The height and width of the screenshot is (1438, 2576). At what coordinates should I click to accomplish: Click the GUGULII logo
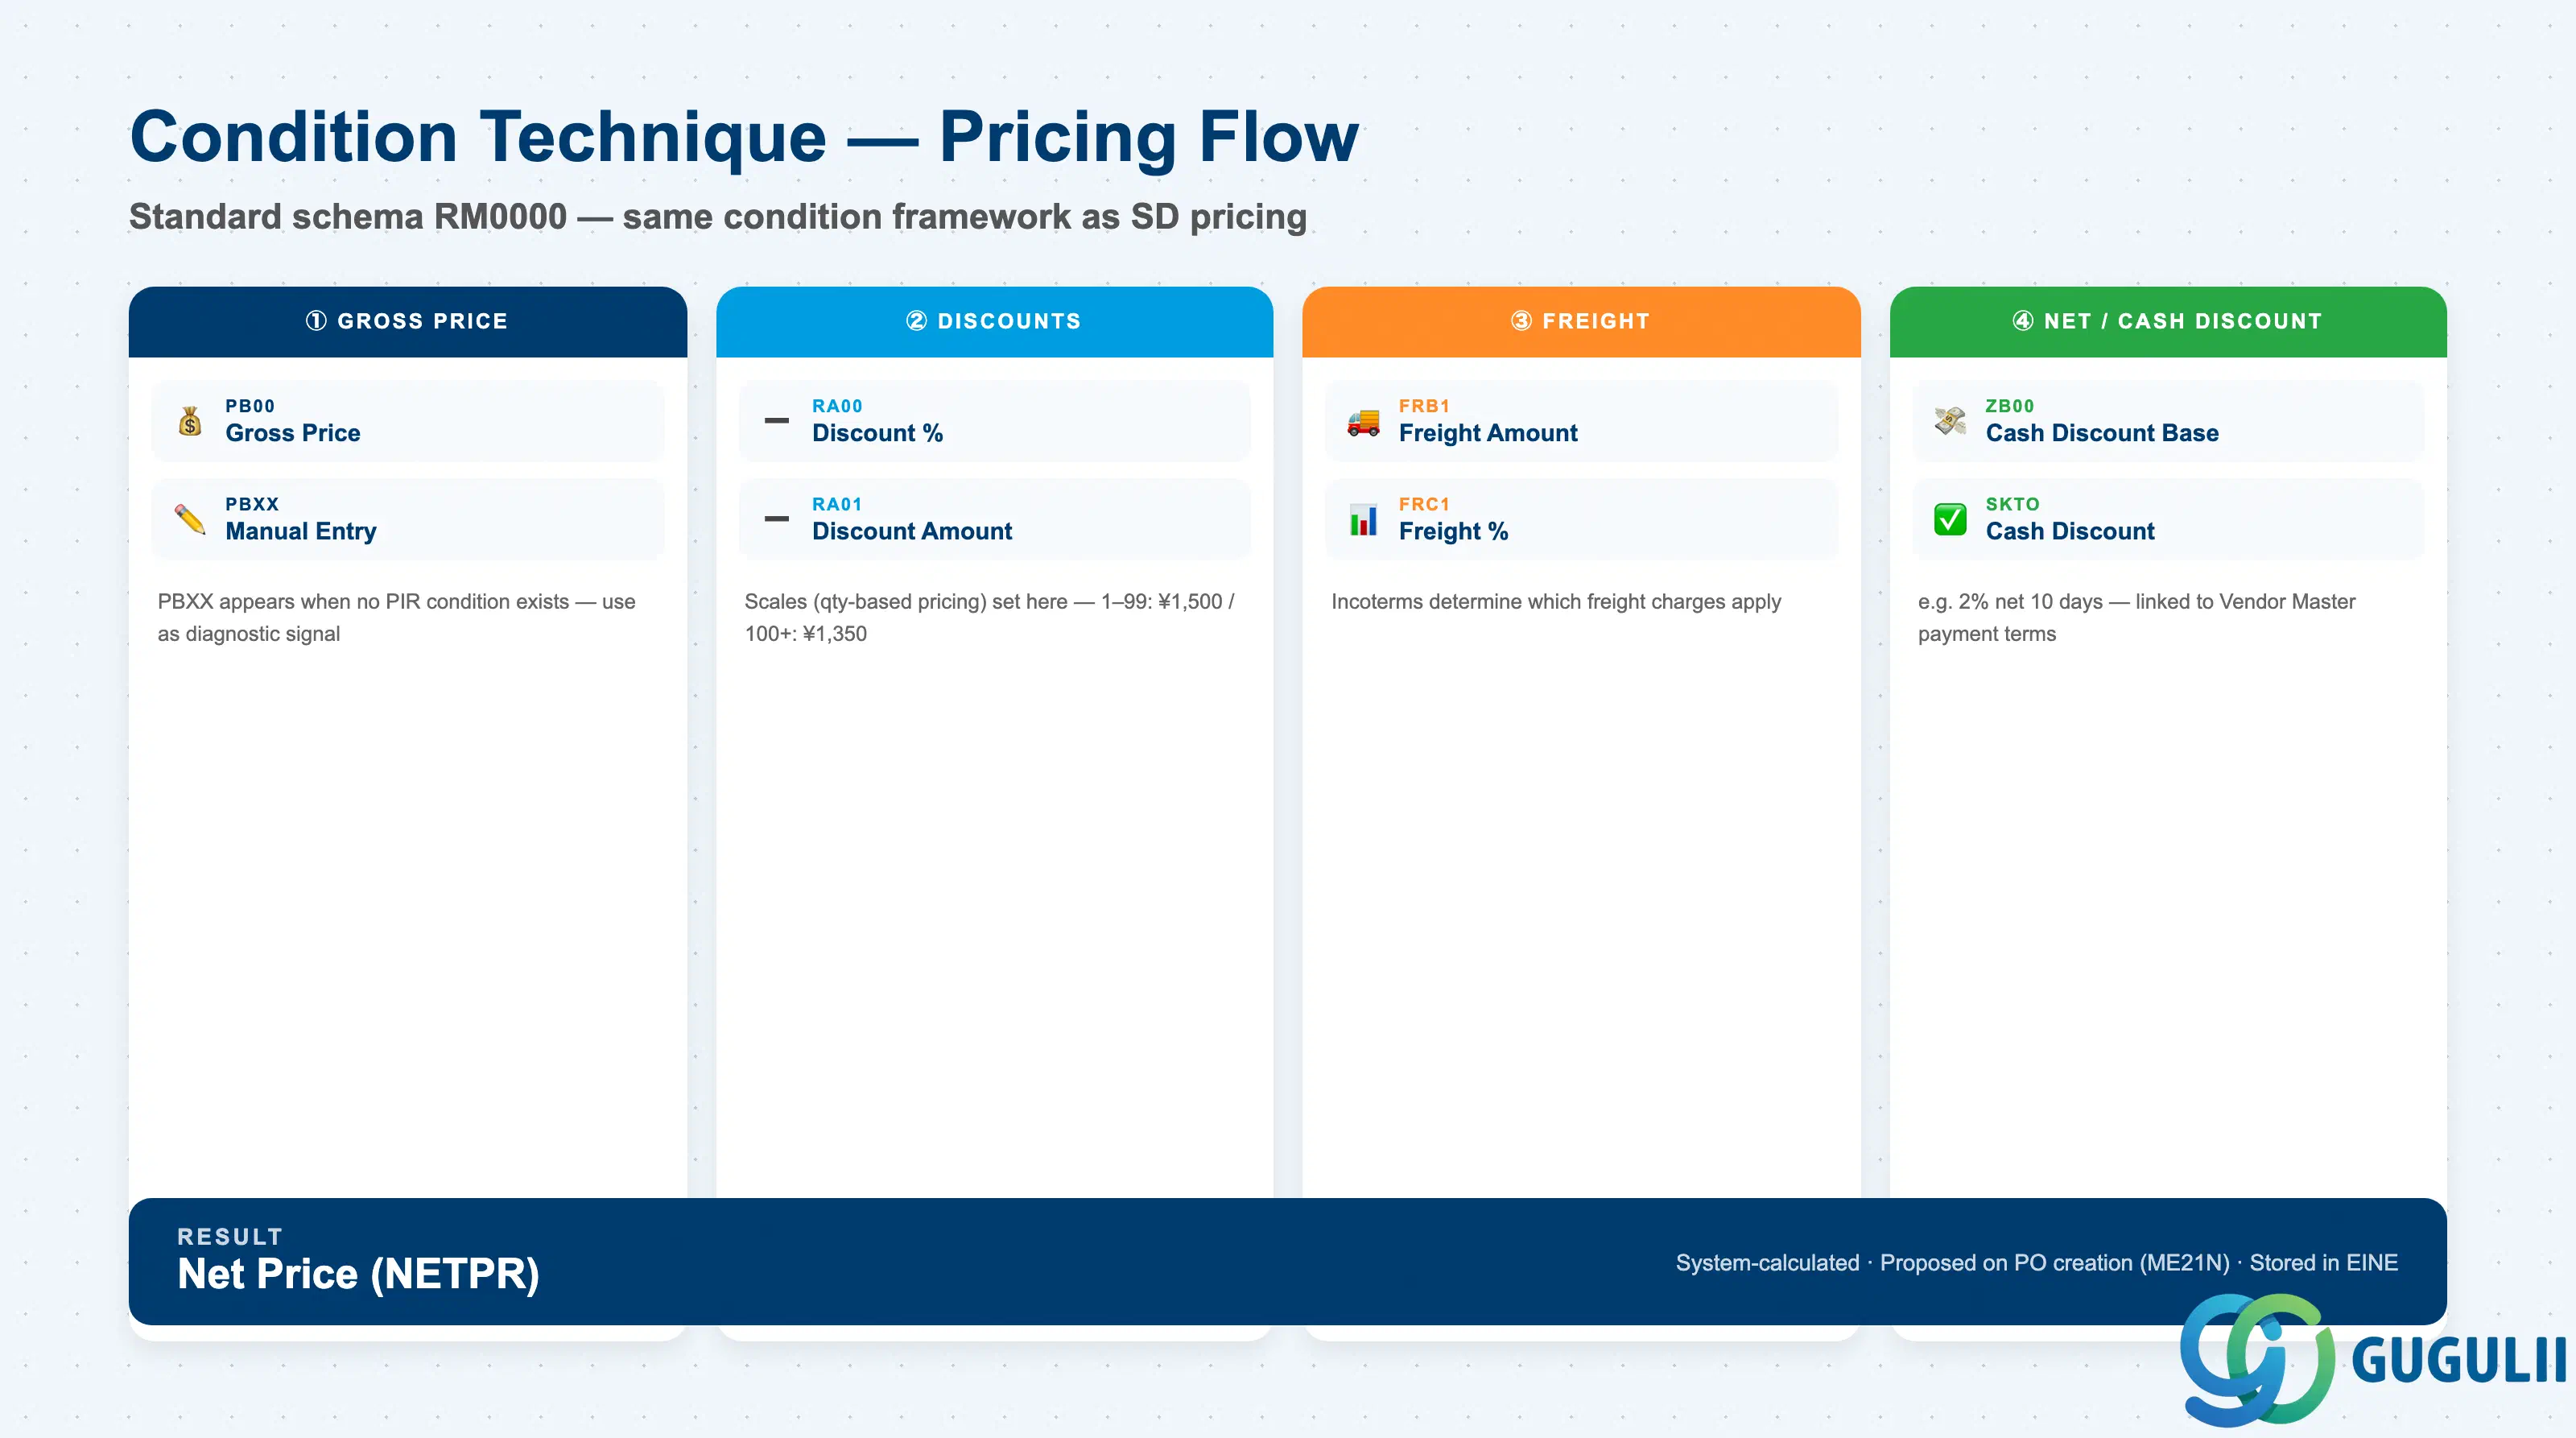[x=2372, y=1360]
